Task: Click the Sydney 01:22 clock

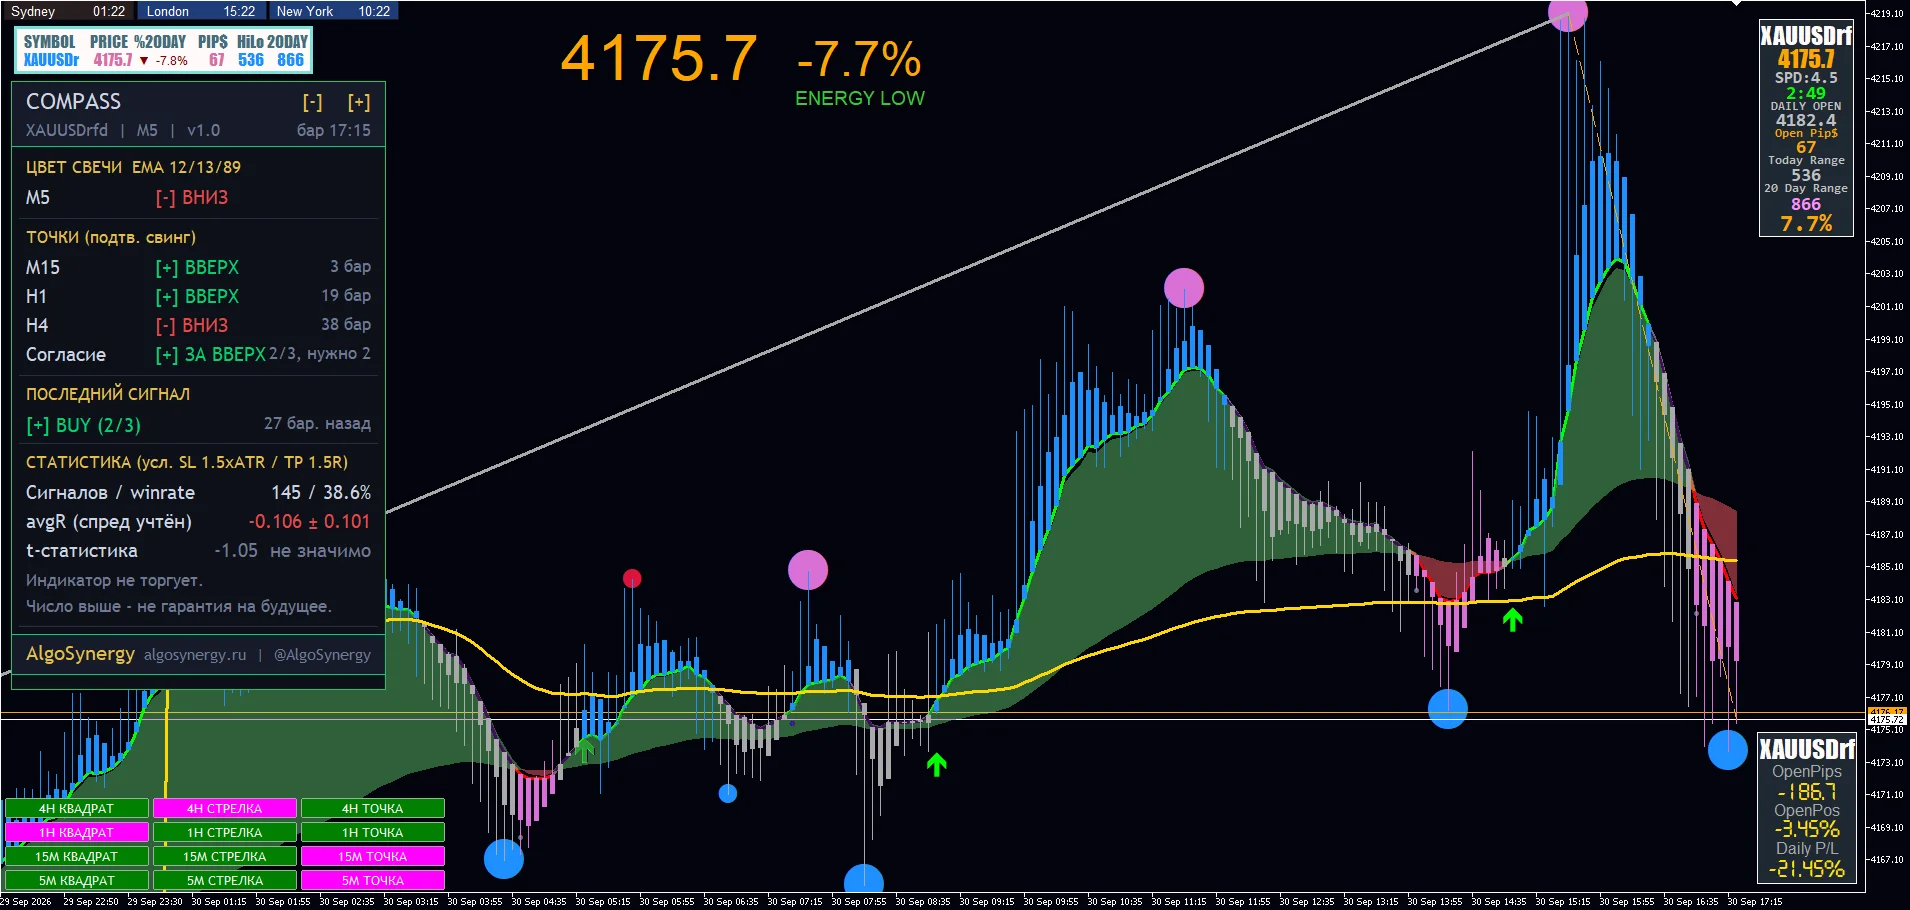Action: click(x=68, y=11)
